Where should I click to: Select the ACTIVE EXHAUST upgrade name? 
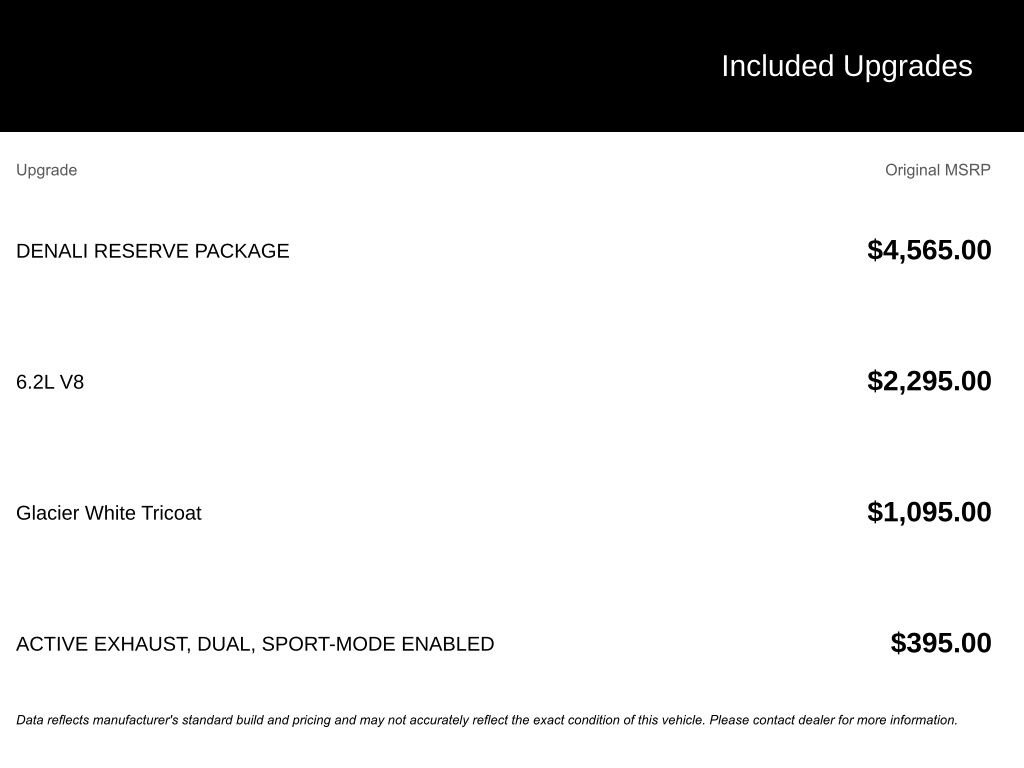255,644
